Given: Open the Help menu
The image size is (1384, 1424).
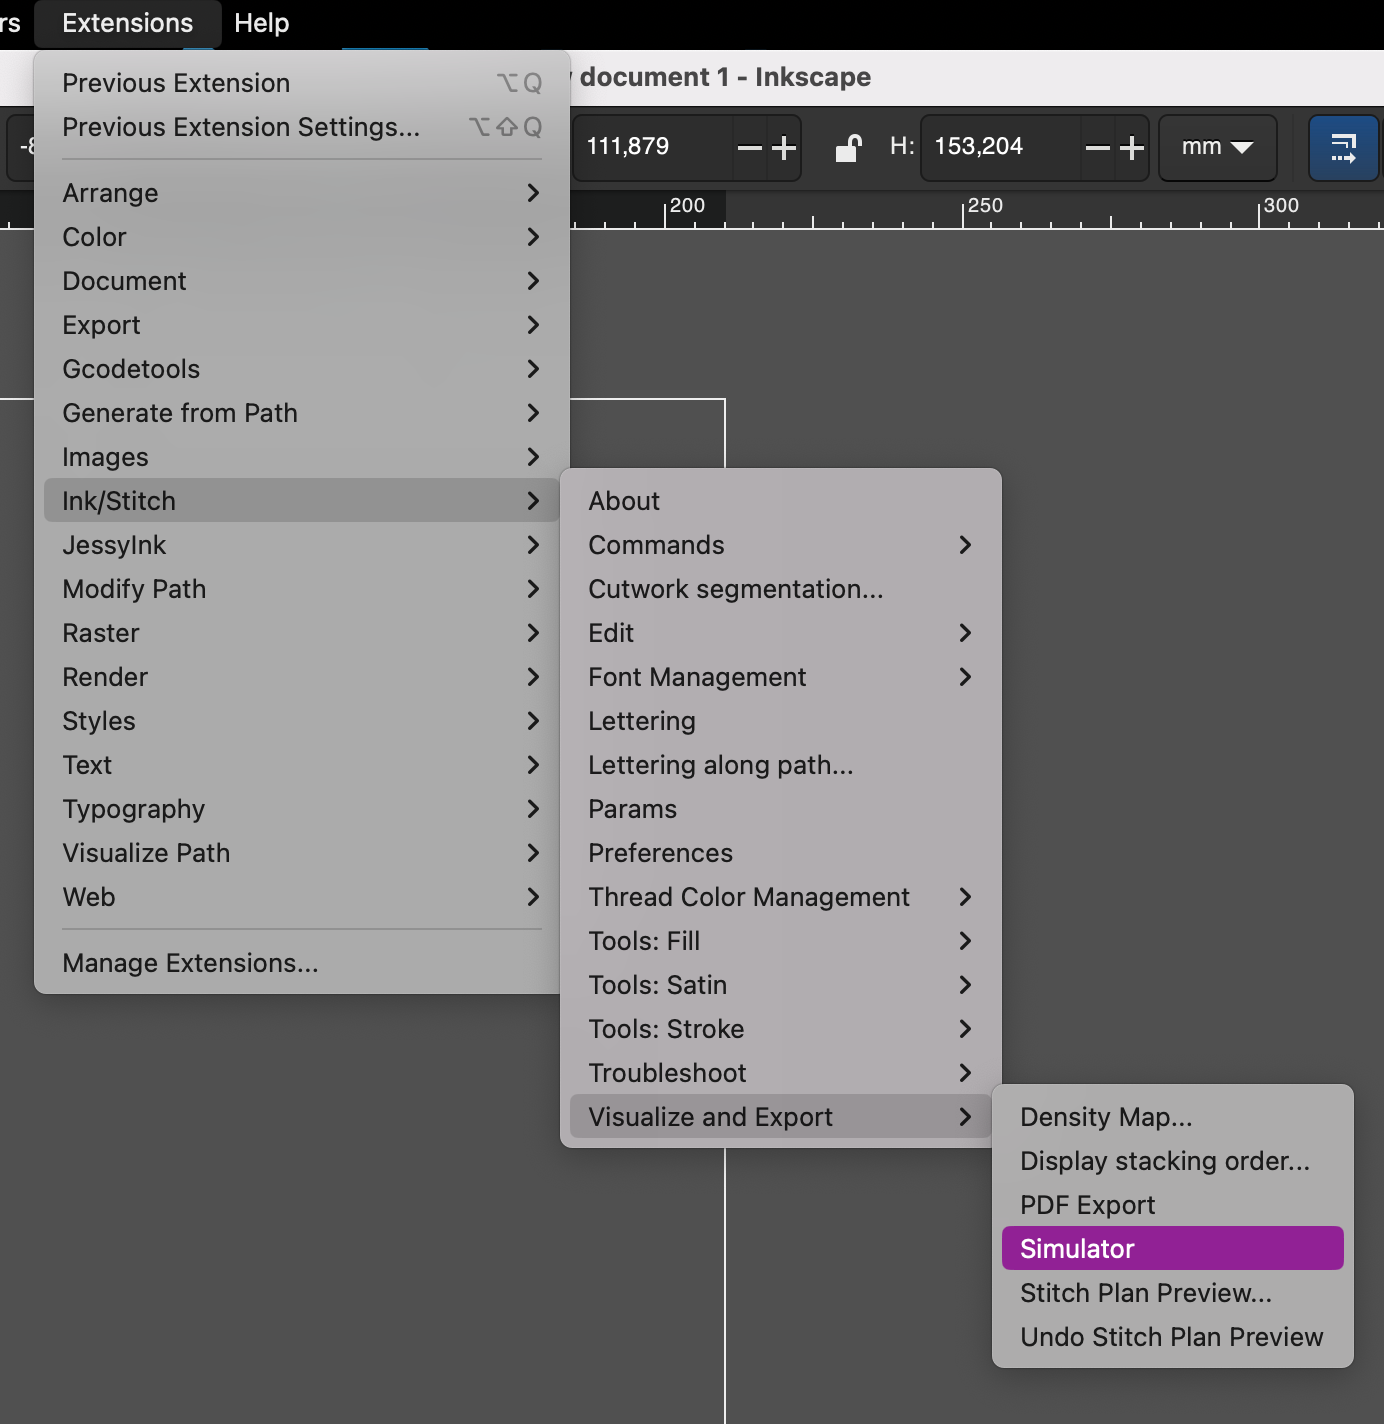Looking at the screenshot, I should (261, 23).
